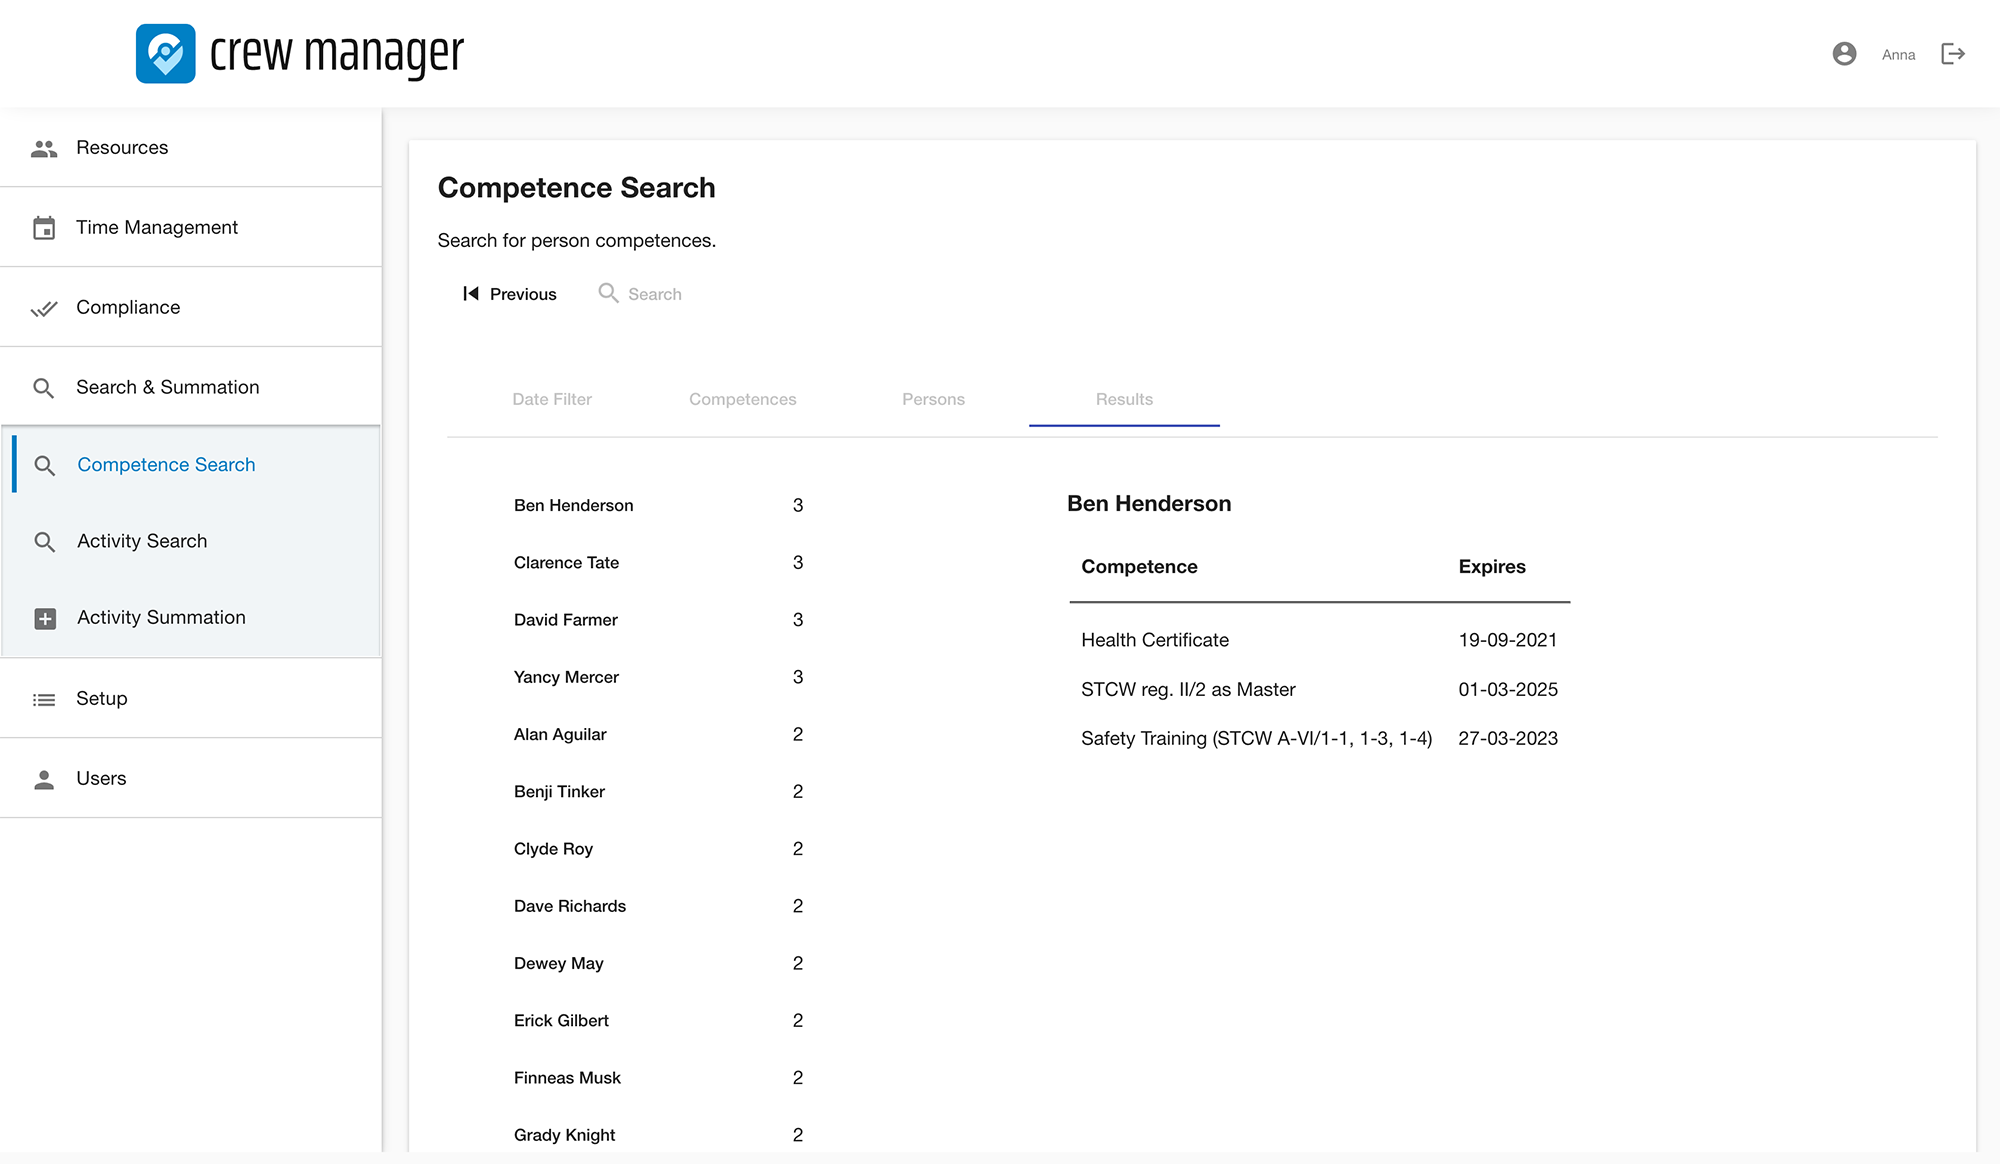Click the Resources people icon

pyautogui.click(x=44, y=148)
